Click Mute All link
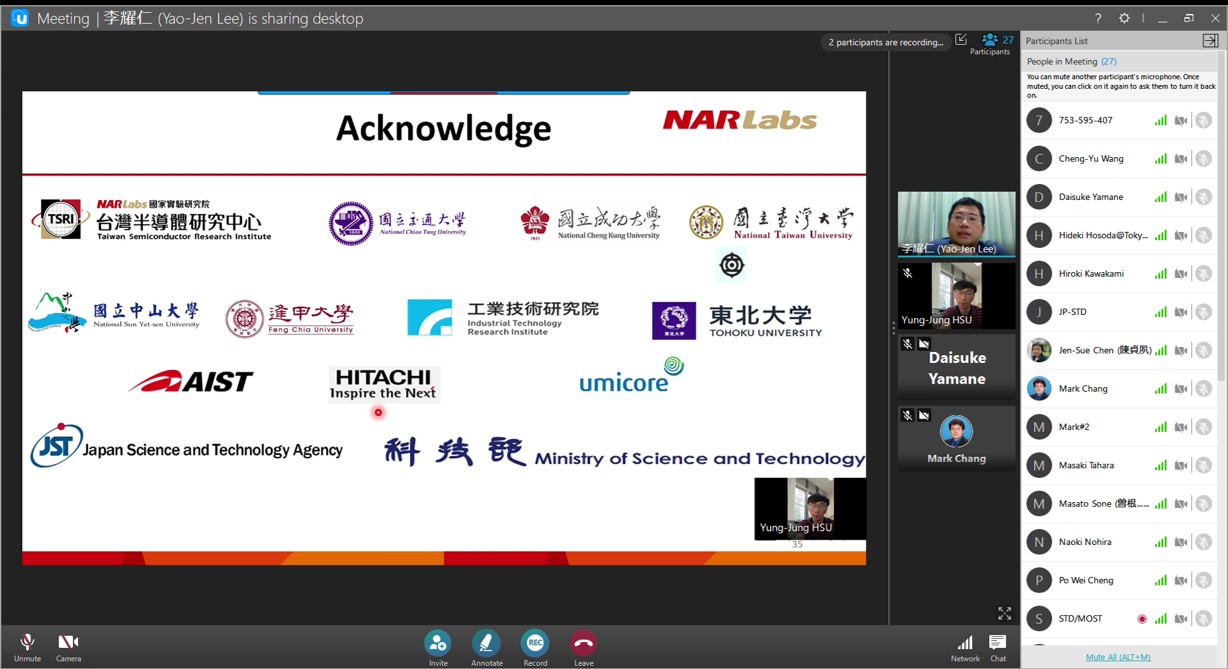1228x669 pixels. click(1118, 657)
